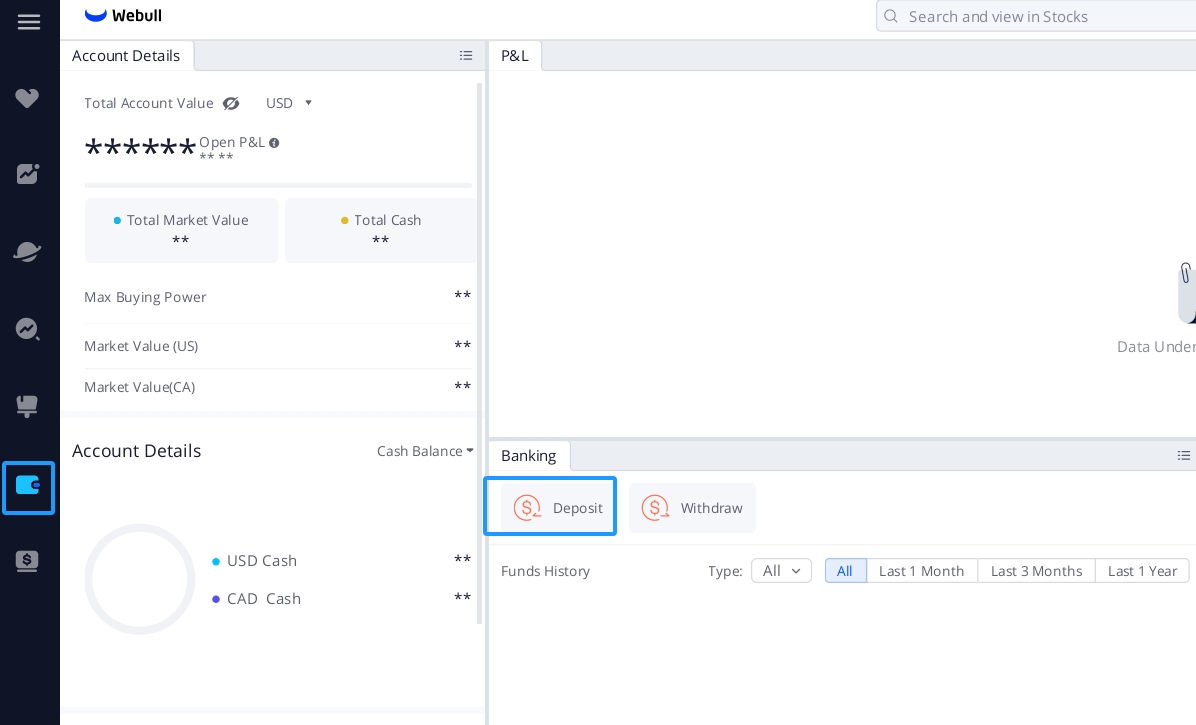Select the Banking tab
Image resolution: width=1196 pixels, height=725 pixels.
[528, 456]
